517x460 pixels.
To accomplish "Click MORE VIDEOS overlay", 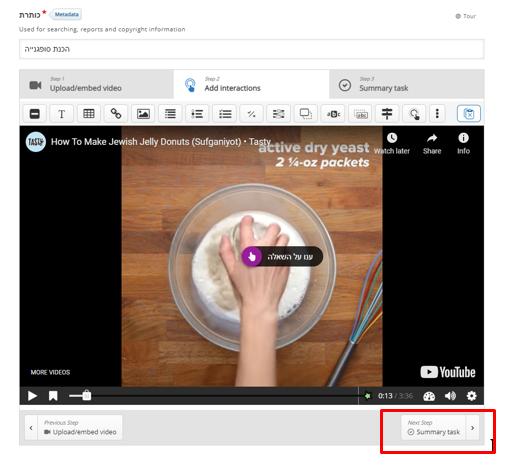I will point(50,372).
